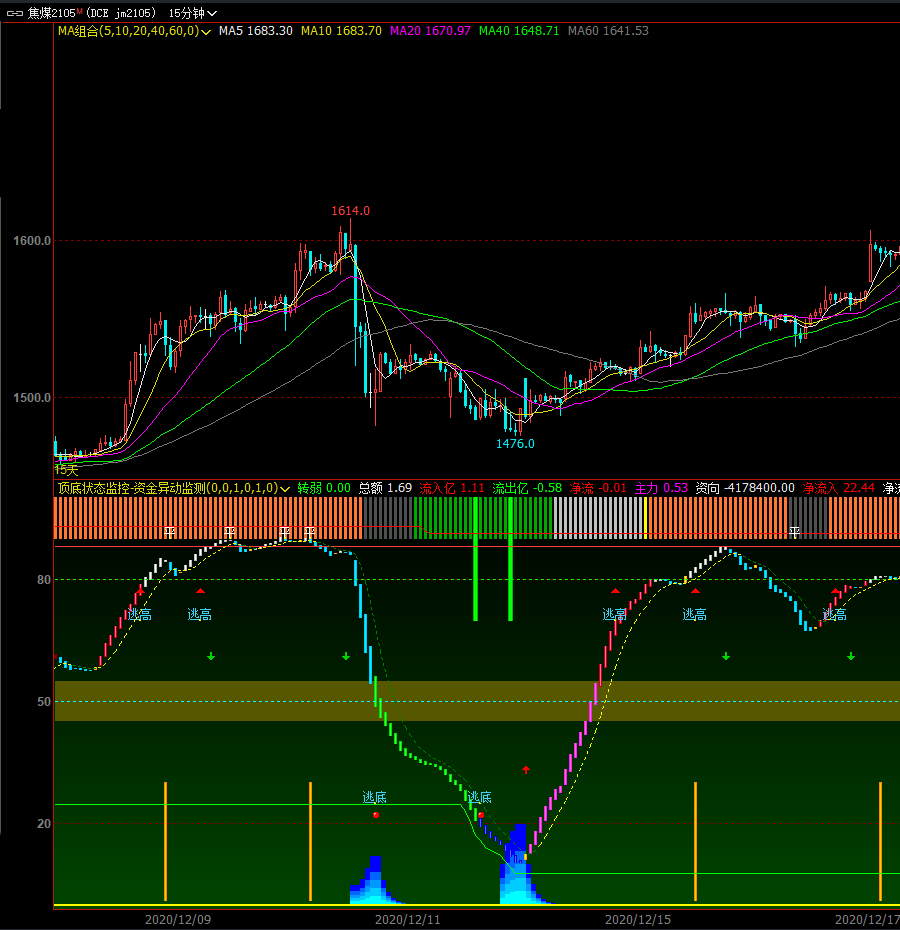Click the 资向 -4178400.00 readout

(x=745, y=488)
